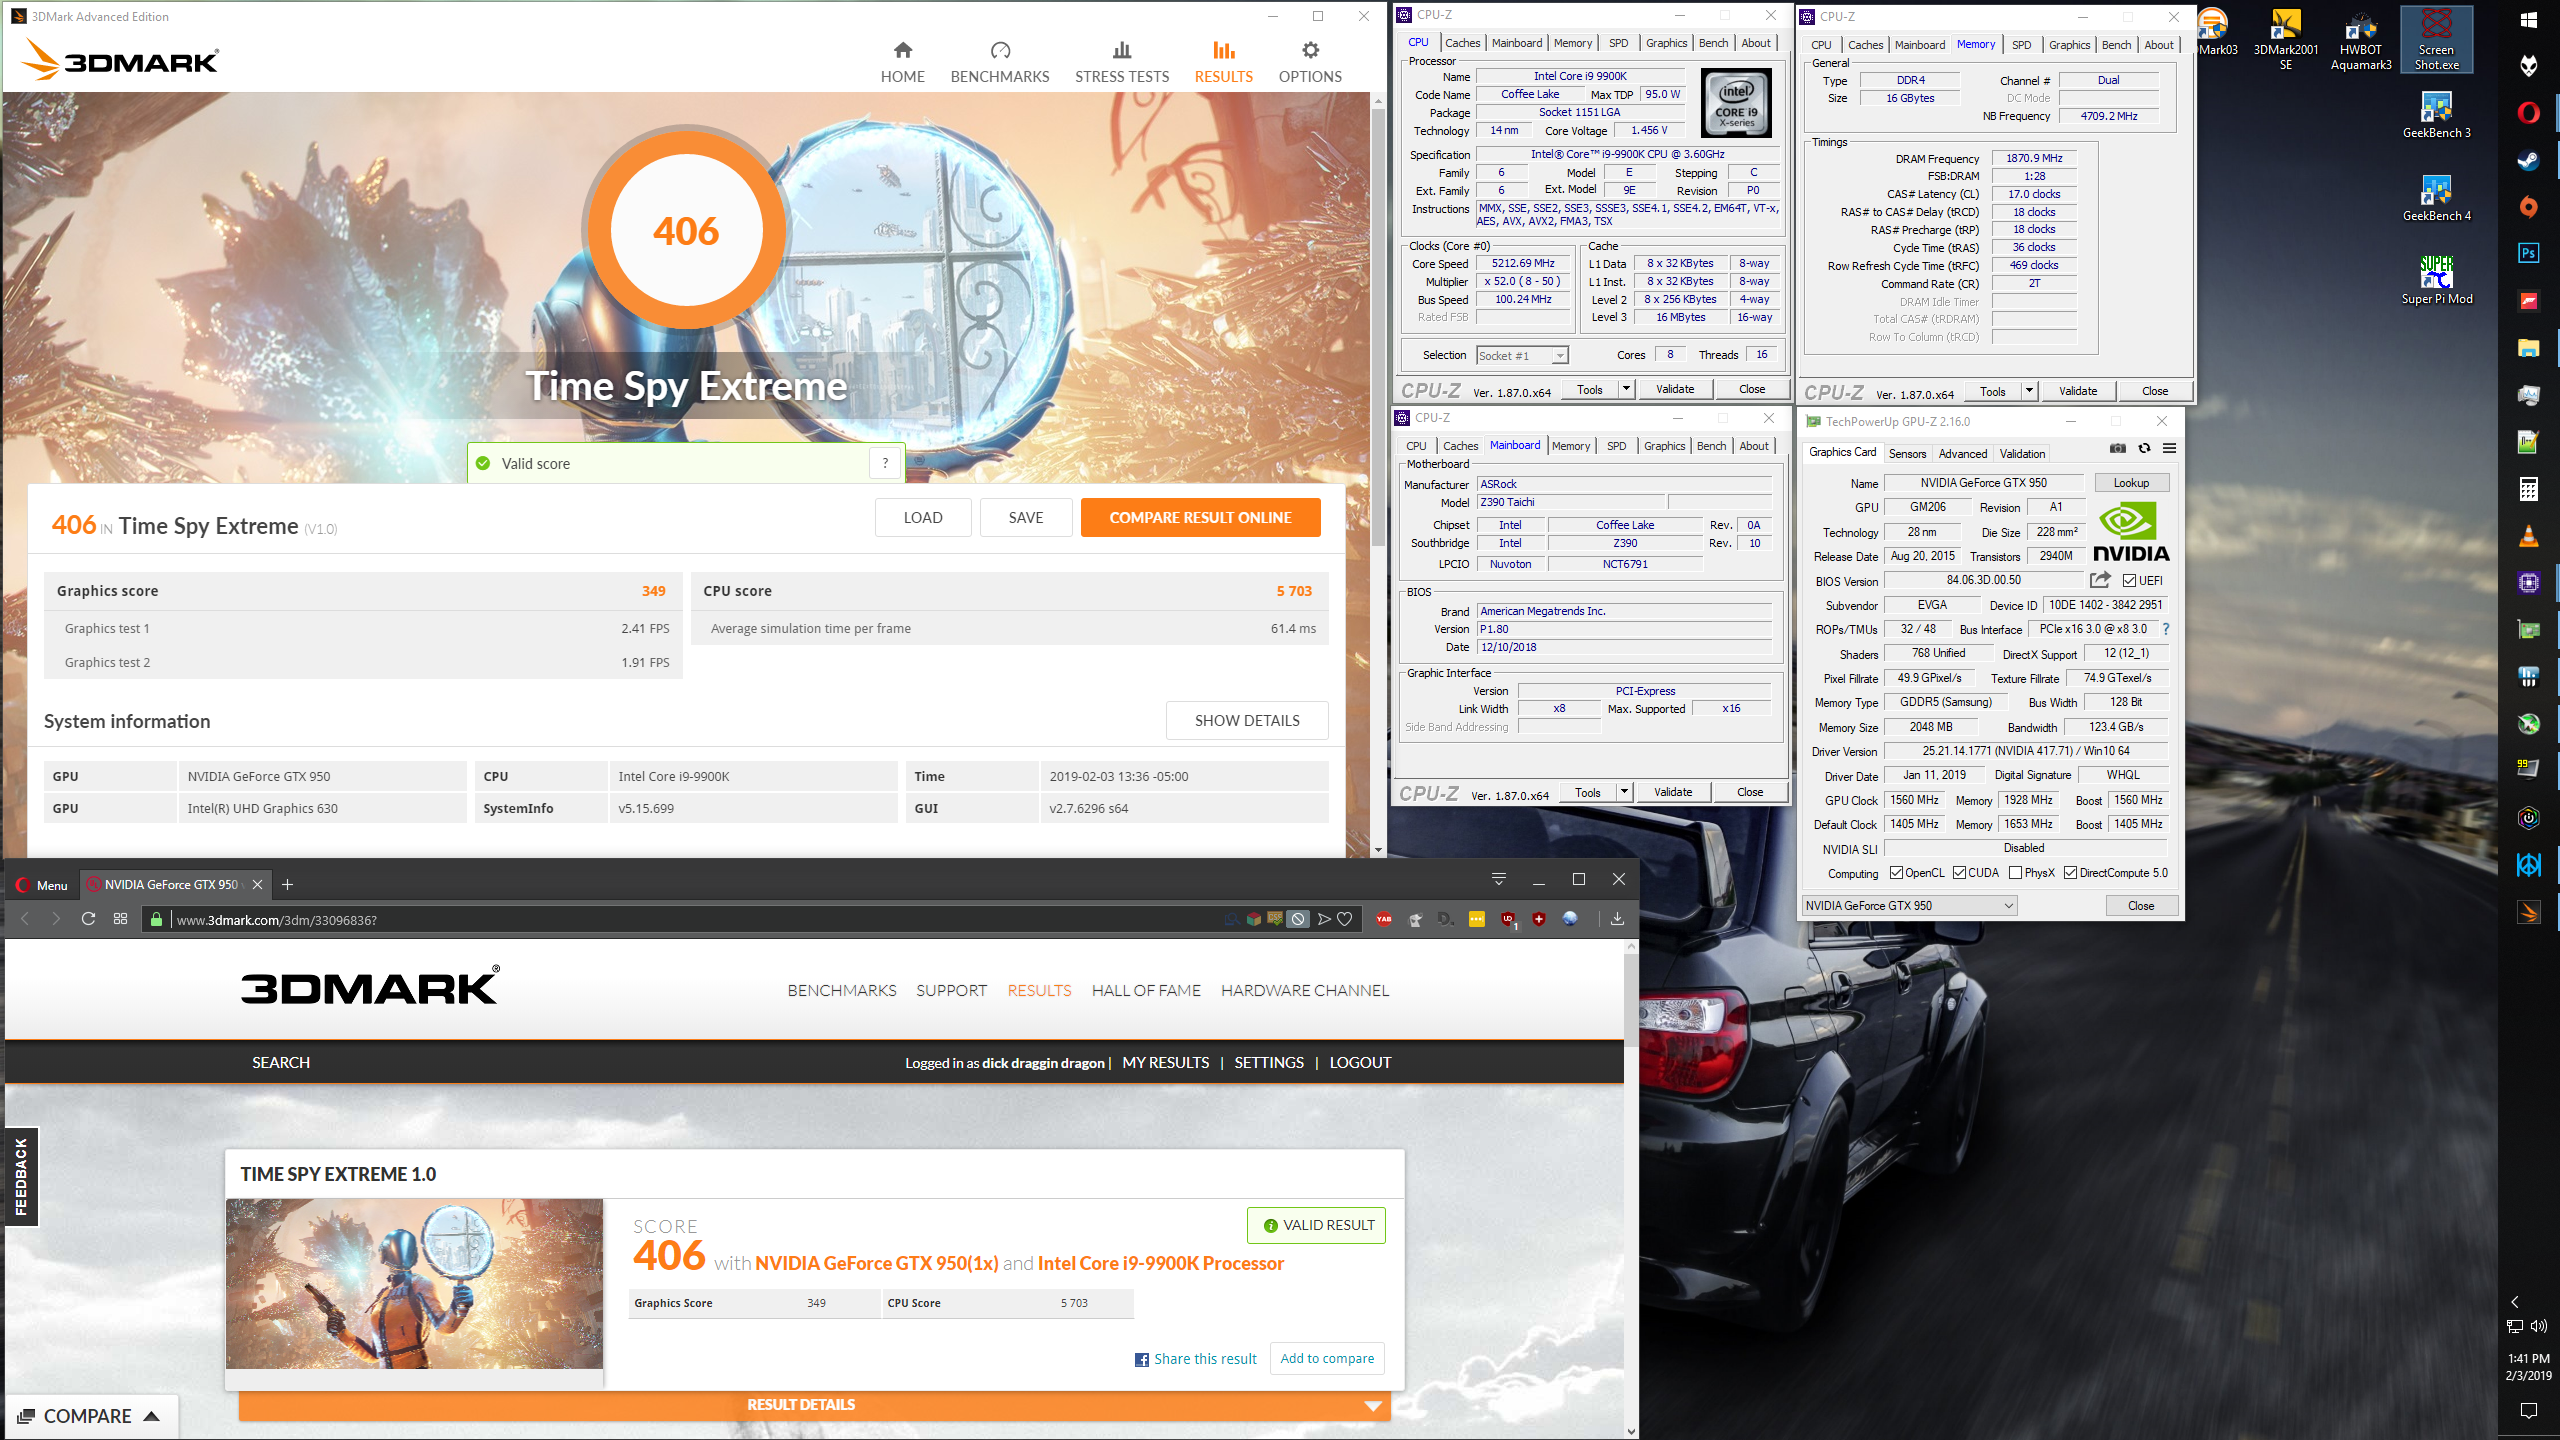Toggle OpenCL checkbox in GPU-Z
The image size is (2560, 1440).
1896,873
